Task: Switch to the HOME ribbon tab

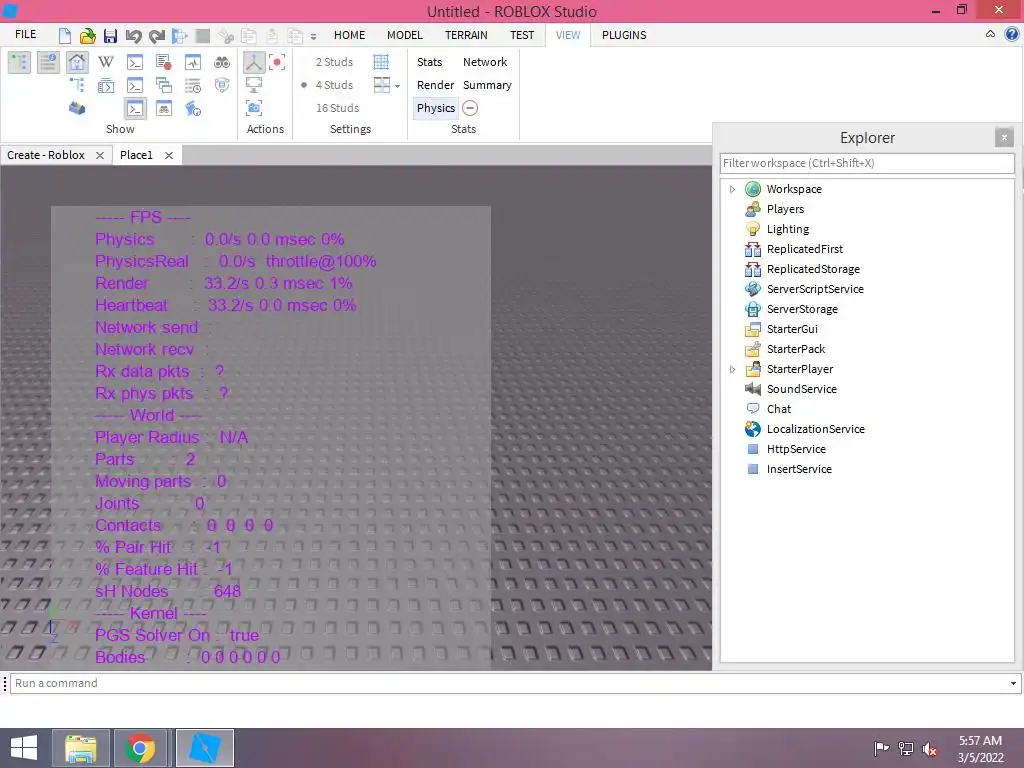Action: click(349, 35)
